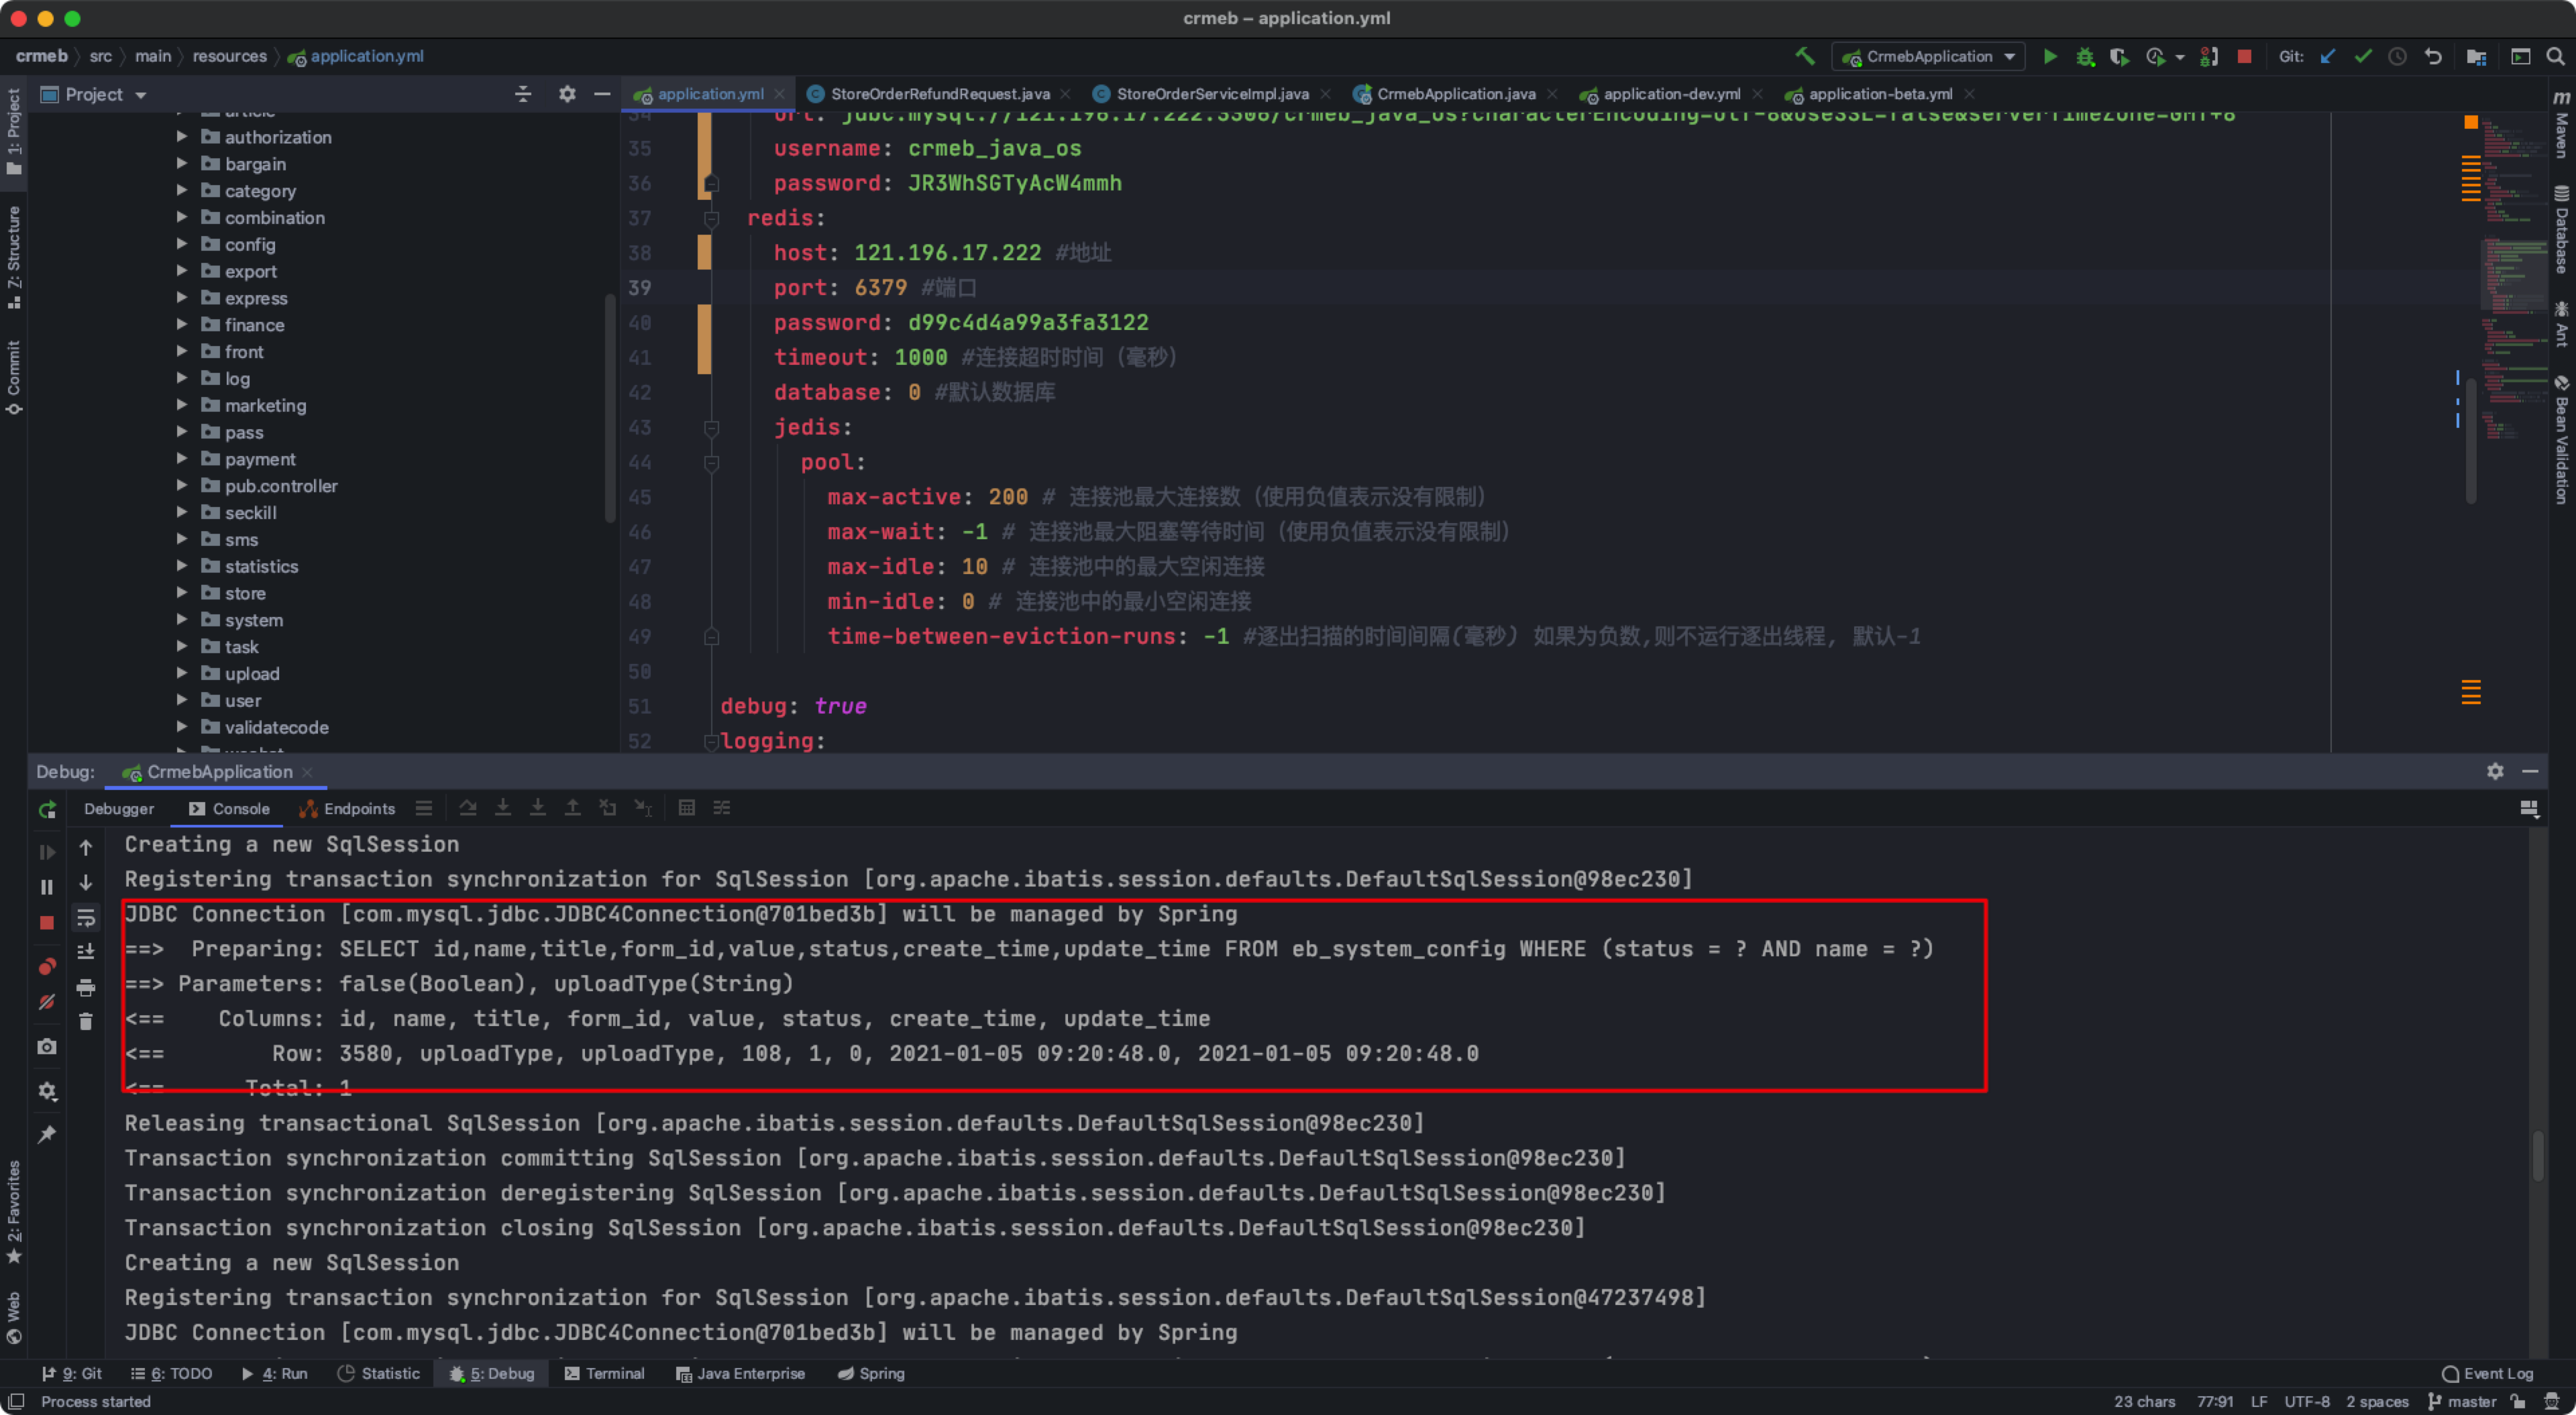Start a Debug session with the bug icon
This screenshot has width=2576, height=1415.
click(x=2085, y=56)
